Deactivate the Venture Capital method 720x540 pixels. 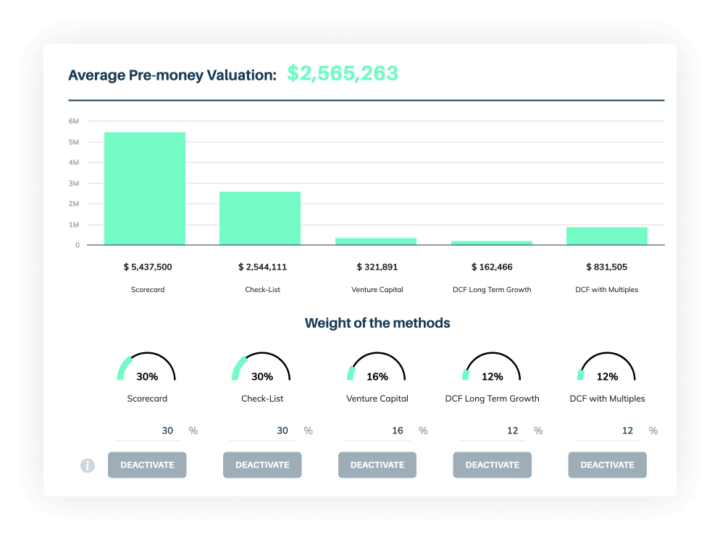click(x=377, y=465)
